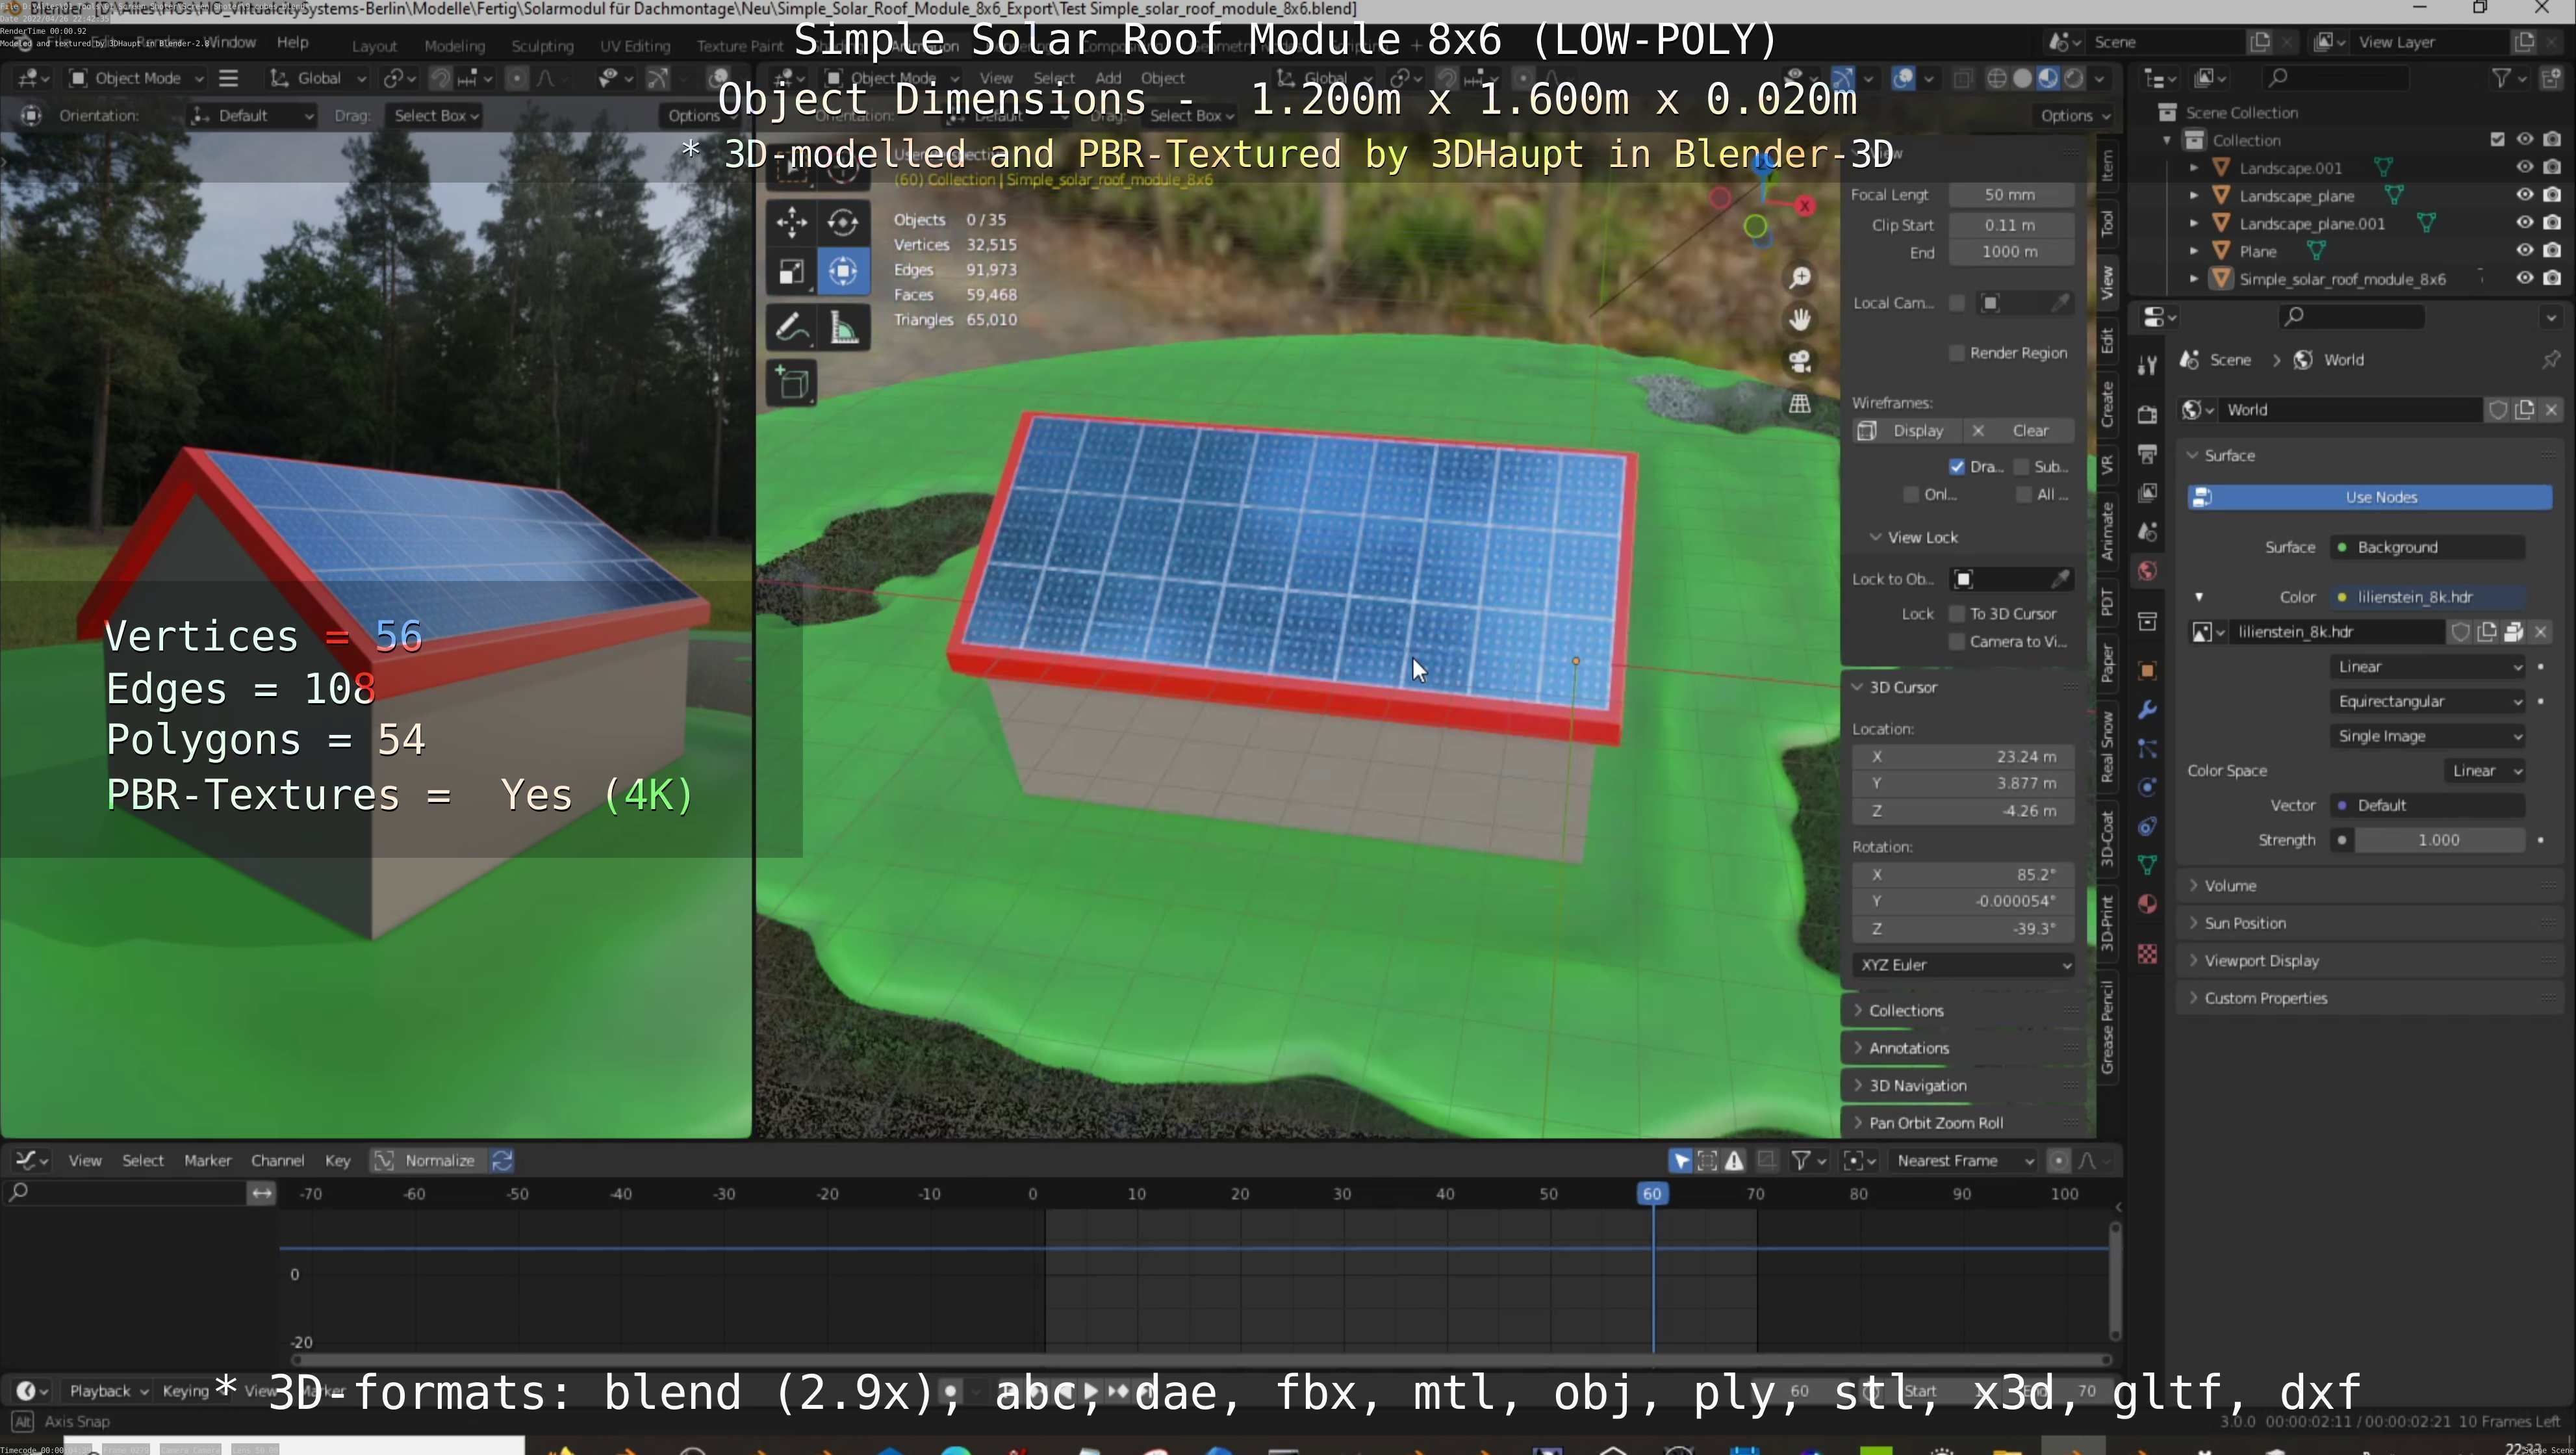2576x1455 pixels.
Task: Switch perspective/orthographic grid icon
Action: click(x=1800, y=404)
